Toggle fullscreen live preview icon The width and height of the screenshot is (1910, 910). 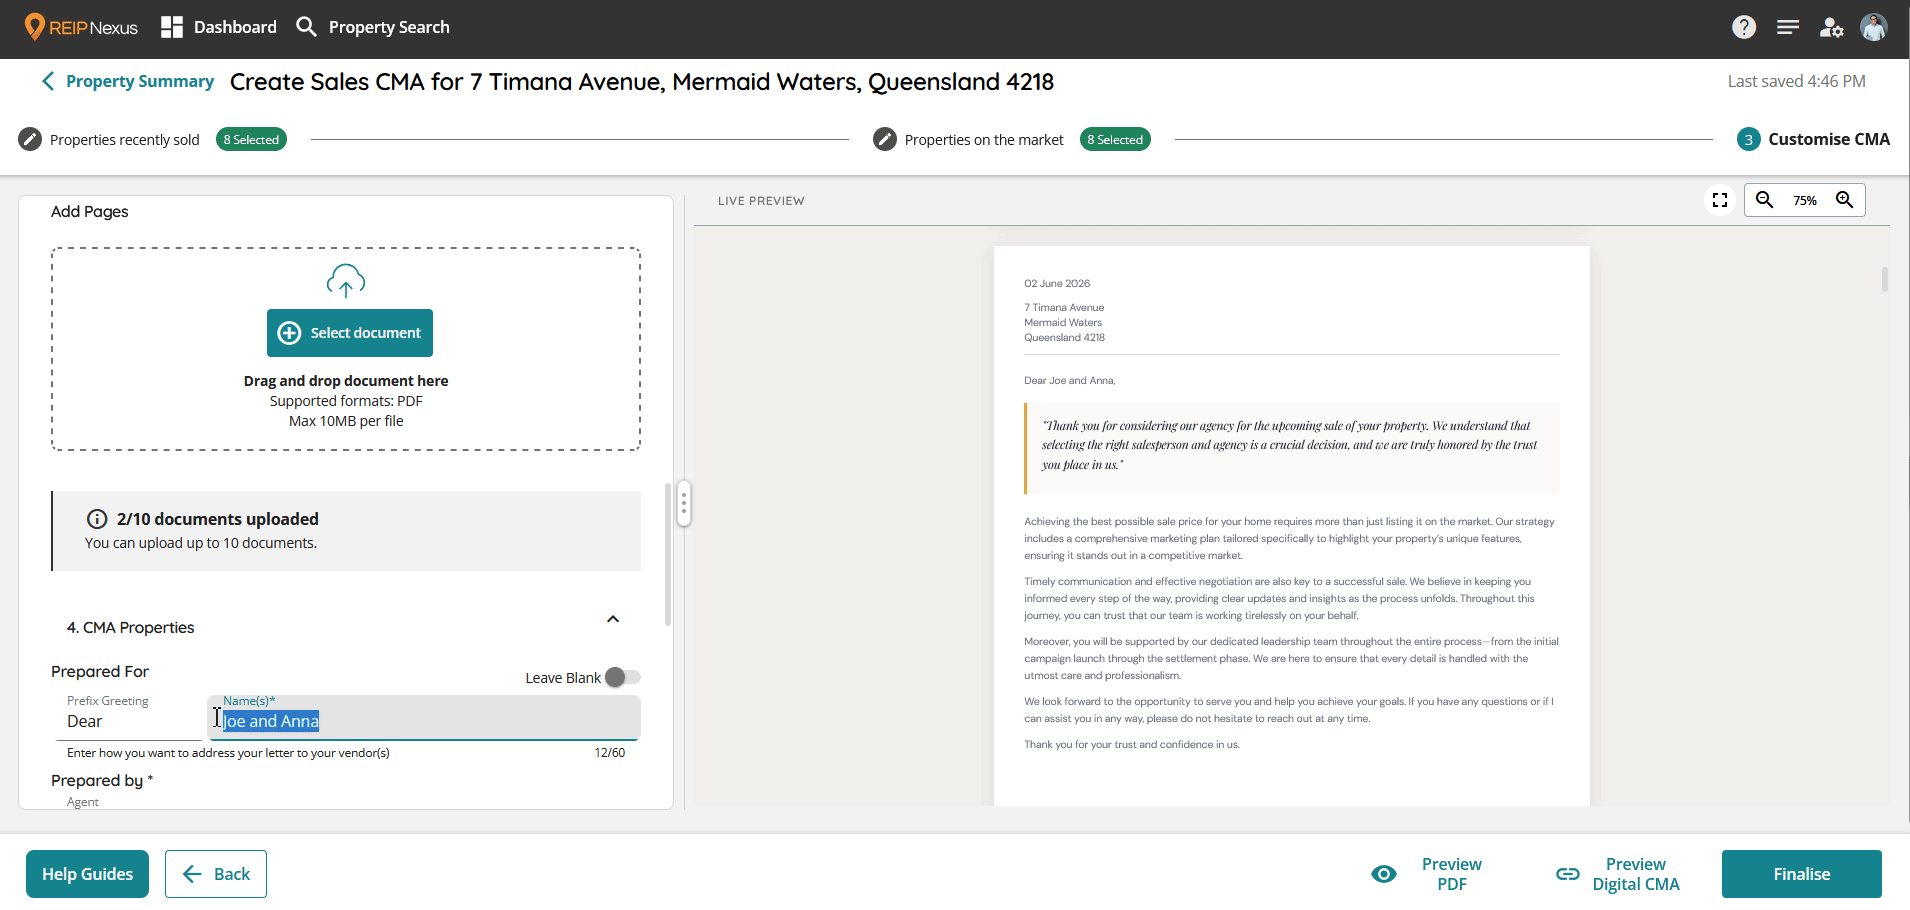[x=1720, y=200]
